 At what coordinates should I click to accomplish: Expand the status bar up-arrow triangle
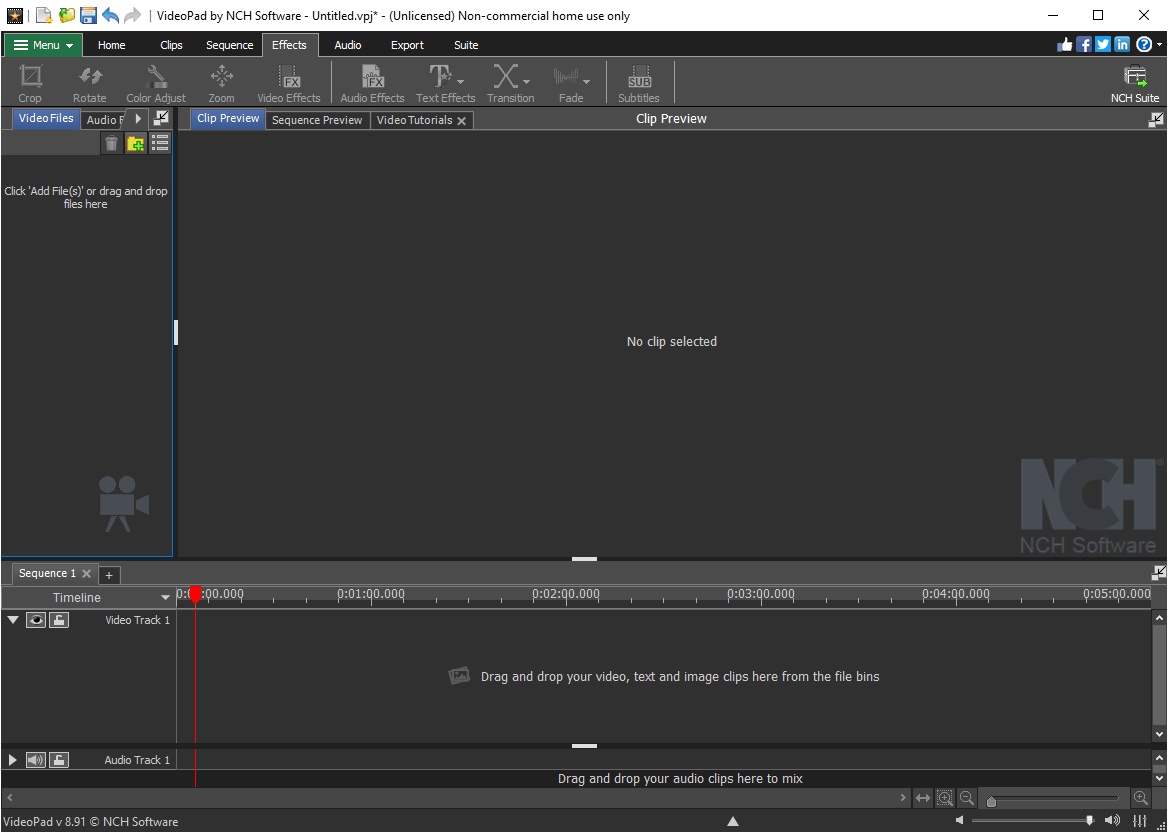(x=732, y=821)
